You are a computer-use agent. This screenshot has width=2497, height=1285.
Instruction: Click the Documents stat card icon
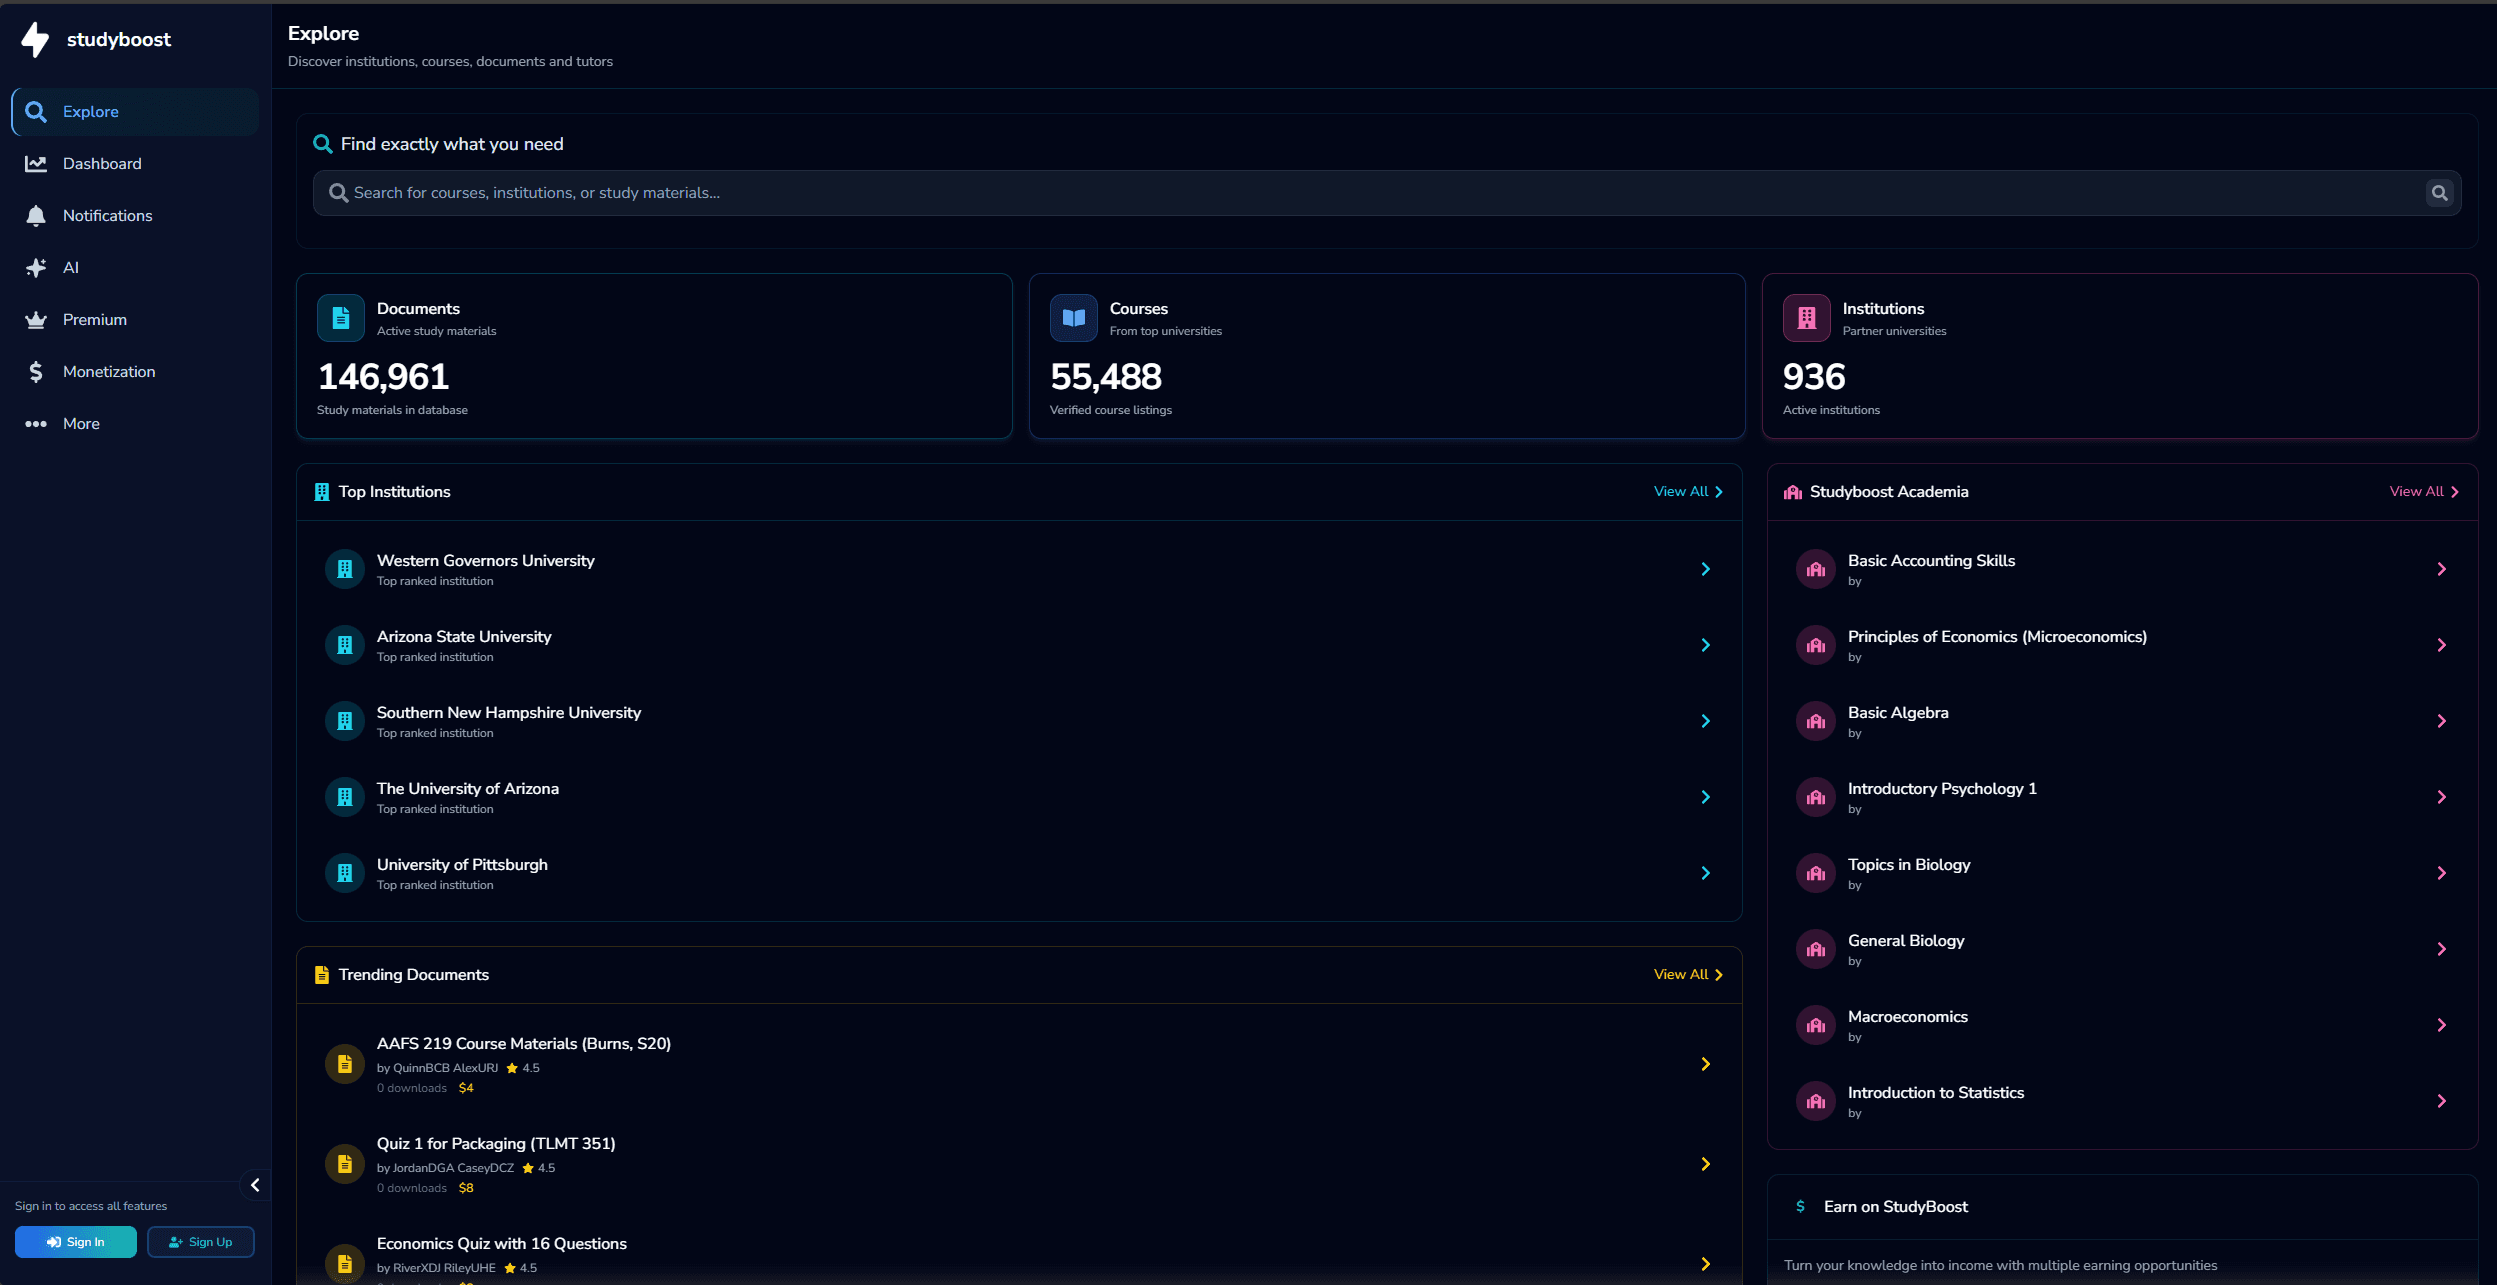pyautogui.click(x=341, y=318)
